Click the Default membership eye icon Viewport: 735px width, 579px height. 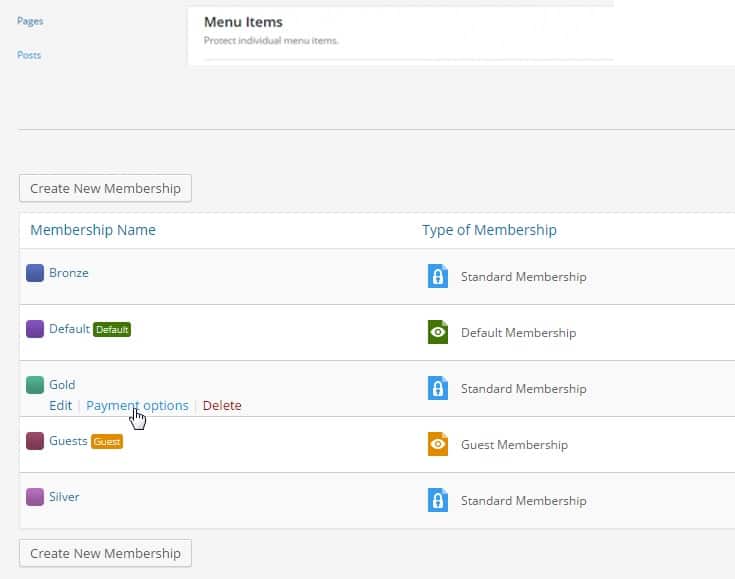437,332
